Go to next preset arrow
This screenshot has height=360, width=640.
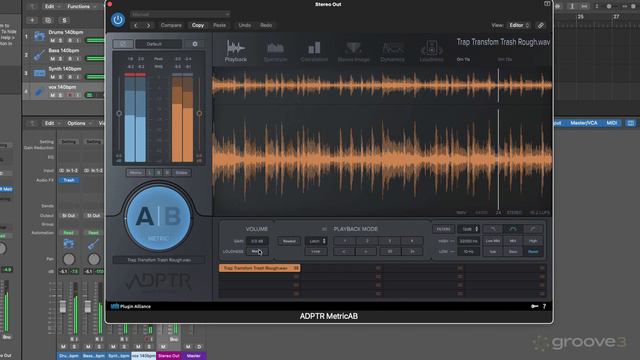coord(149,25)
